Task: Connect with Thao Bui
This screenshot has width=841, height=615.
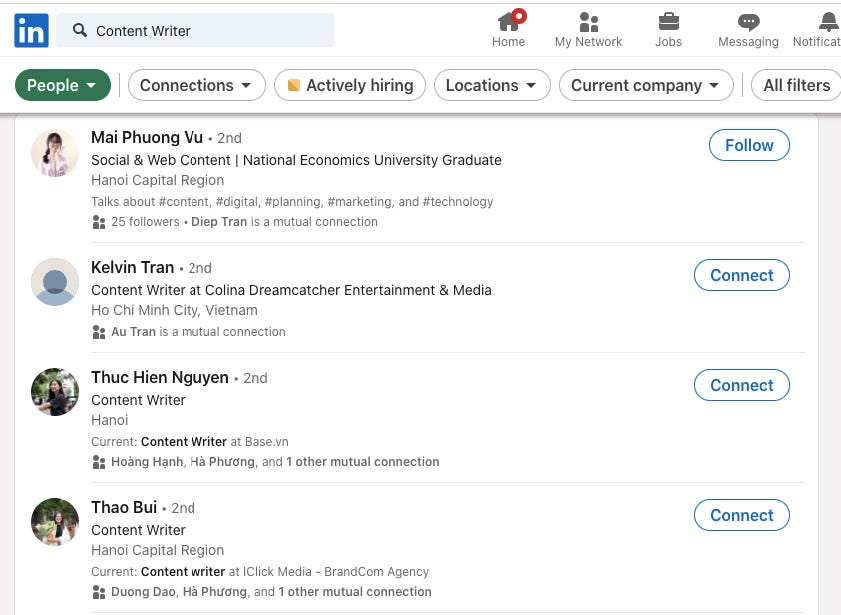Action: 741,515
